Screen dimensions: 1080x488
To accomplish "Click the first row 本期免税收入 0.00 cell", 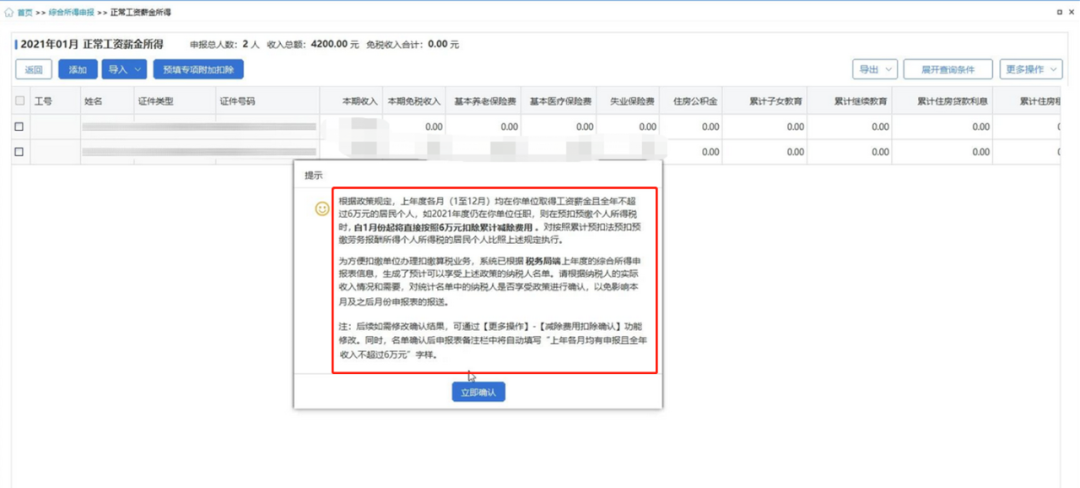I will [x=414, y=127].
